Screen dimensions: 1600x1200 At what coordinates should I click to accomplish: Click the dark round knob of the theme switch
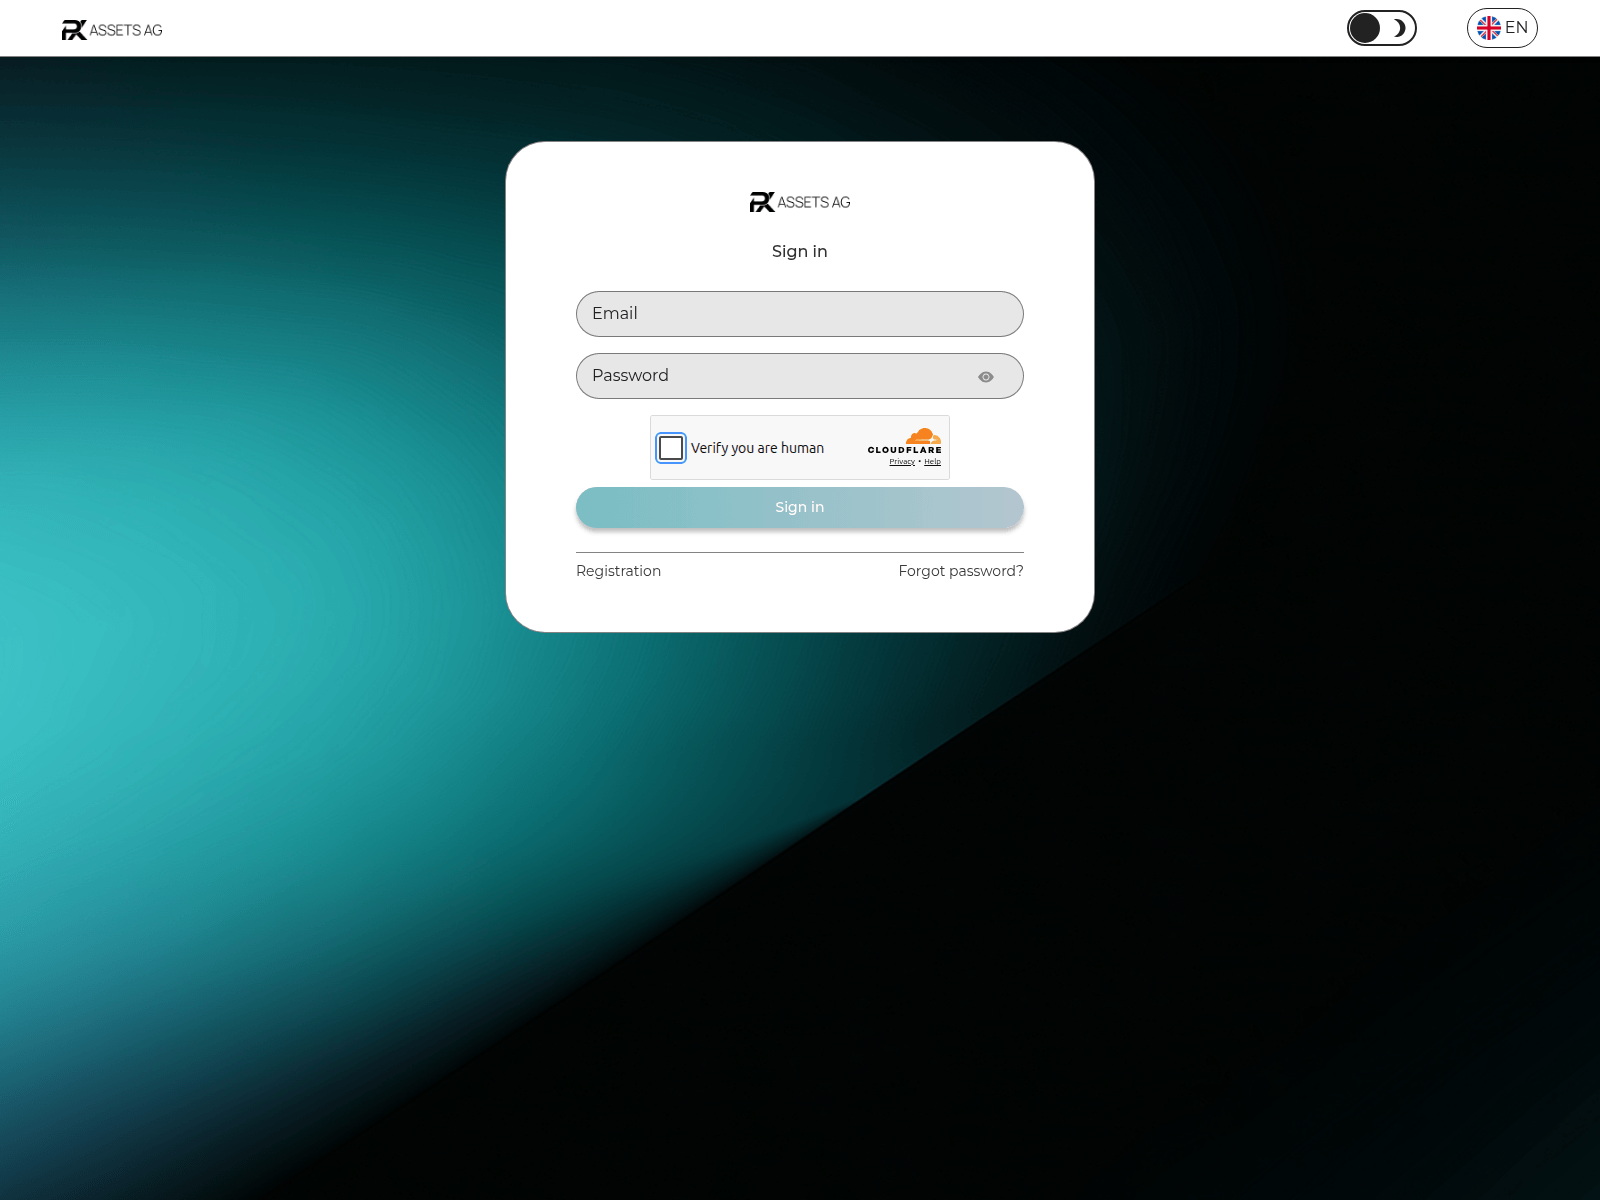pos(1365,28)
